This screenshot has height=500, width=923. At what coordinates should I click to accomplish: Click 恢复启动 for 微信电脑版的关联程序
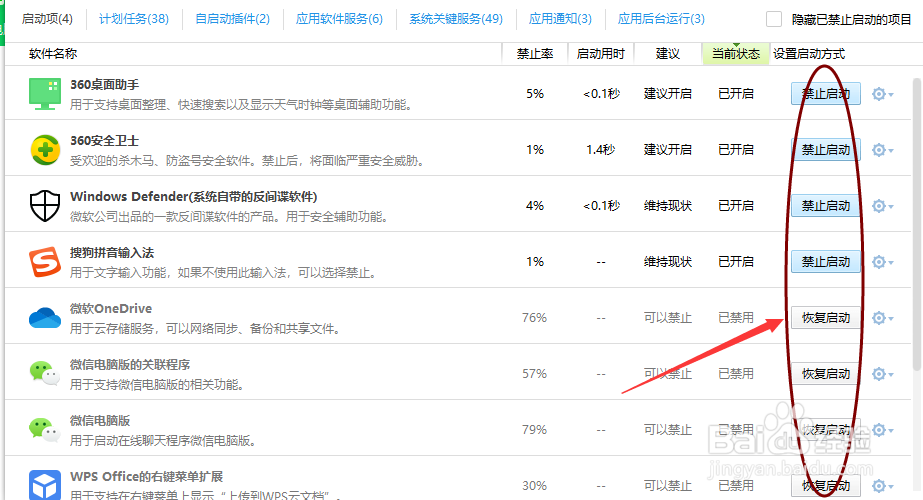pyautogui.click(x=825, y=373)
